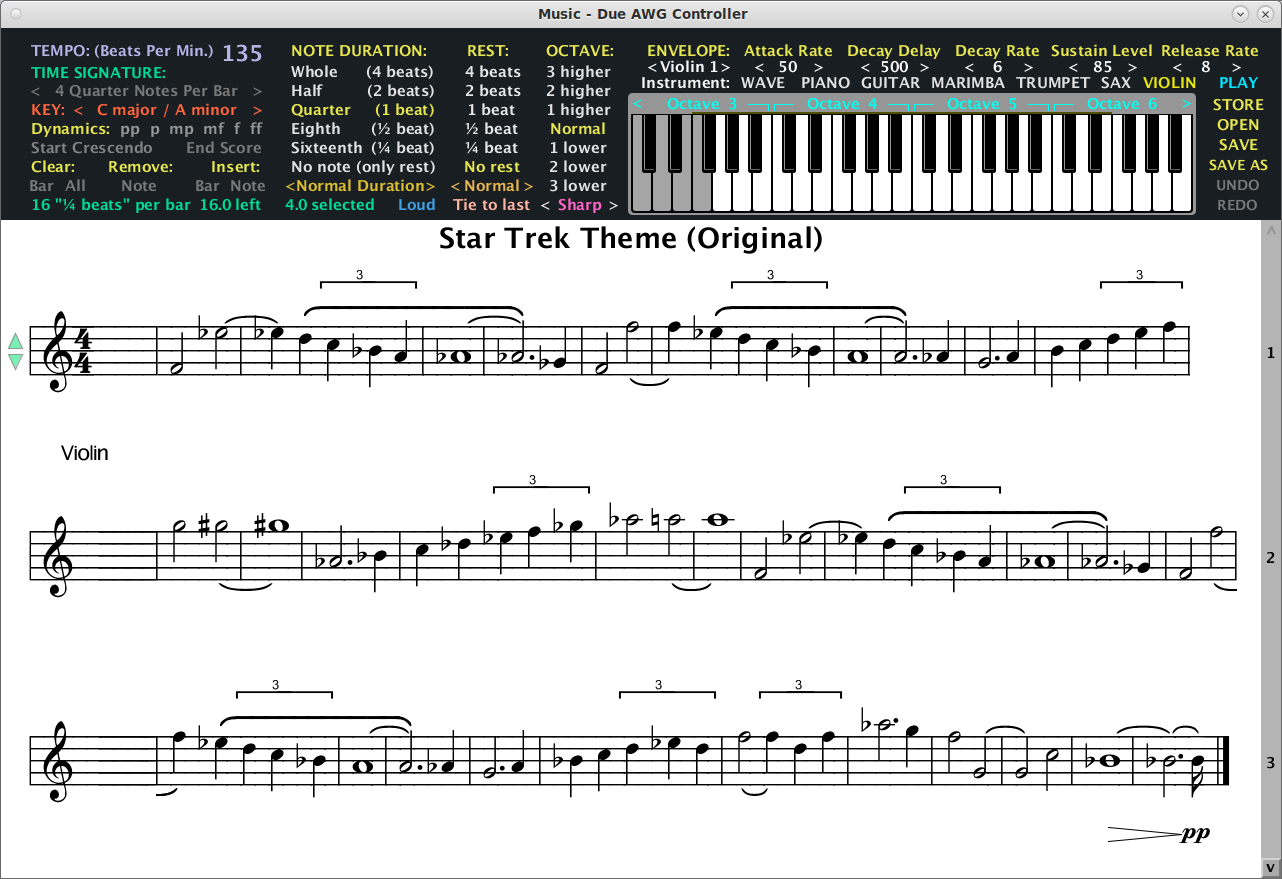Select the mf dynamics level
This screenshot has height=879, width=1282.
[x=212, y=129]
